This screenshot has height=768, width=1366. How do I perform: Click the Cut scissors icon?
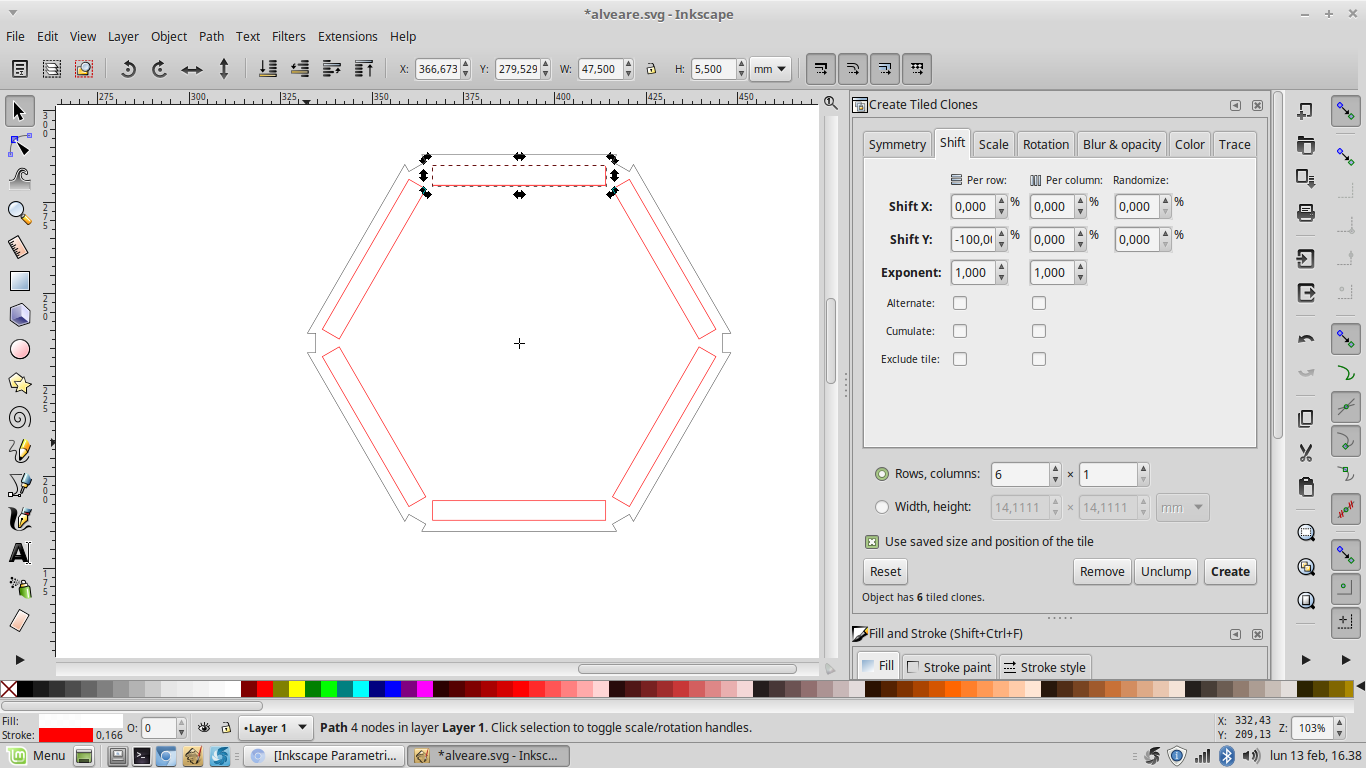point(1305,452)
